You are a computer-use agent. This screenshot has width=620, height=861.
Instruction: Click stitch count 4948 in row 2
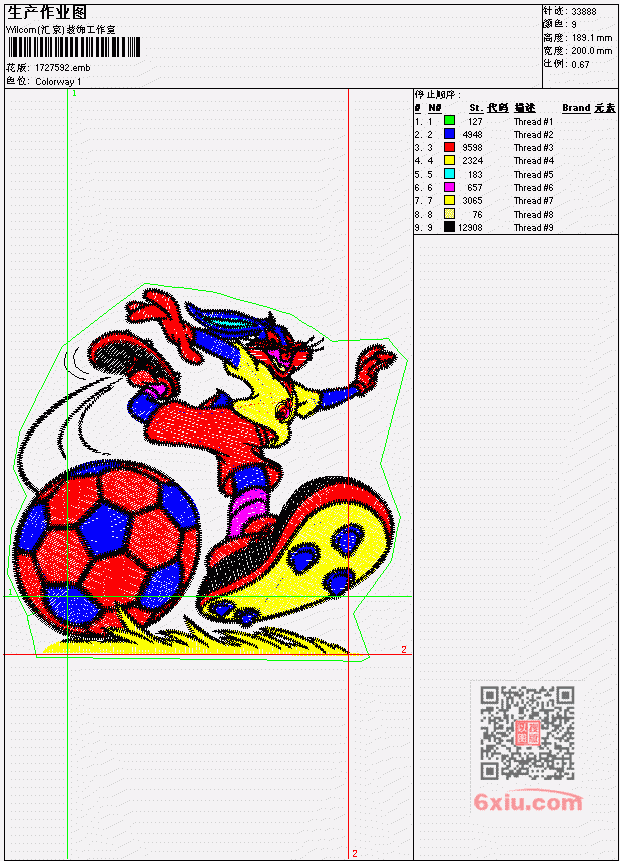472,135
